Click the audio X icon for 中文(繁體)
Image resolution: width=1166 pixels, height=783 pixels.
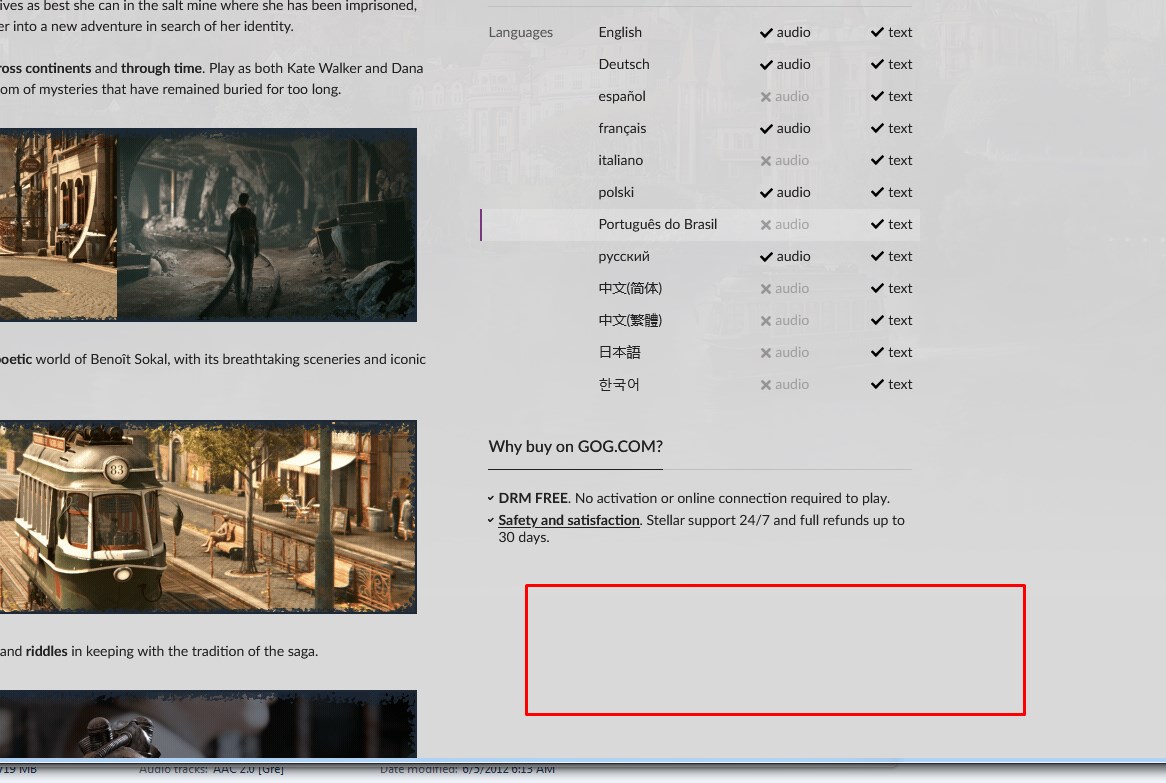766,320
